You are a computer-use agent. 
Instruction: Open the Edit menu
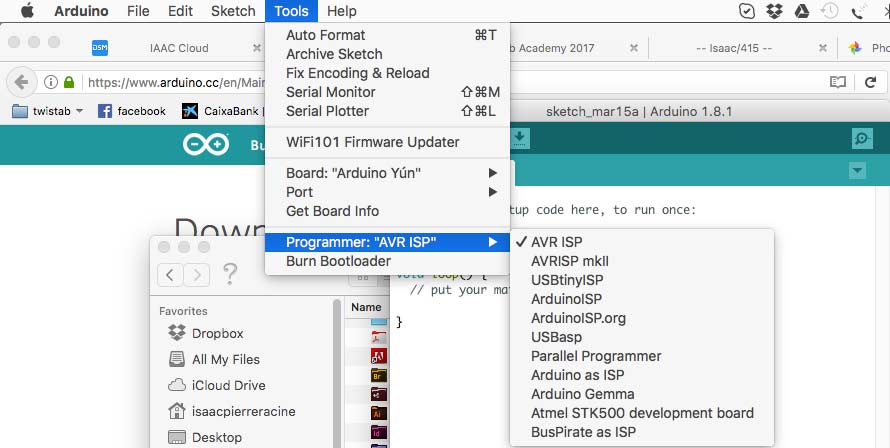tap(180, 11)
